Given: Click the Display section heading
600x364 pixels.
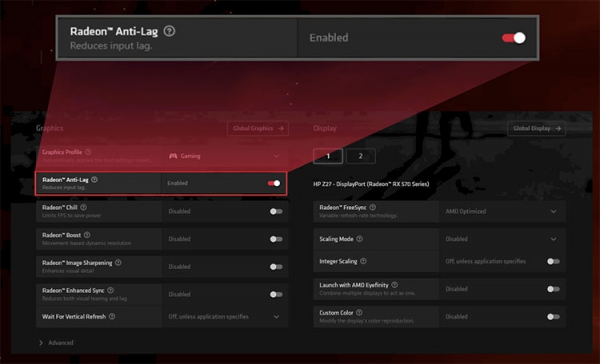Looking at the screenshot, I should (x=325, y=128).
